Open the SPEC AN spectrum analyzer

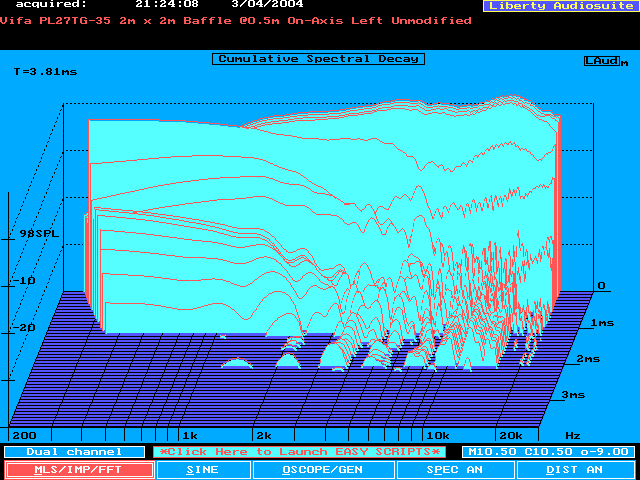click(x=456, y=469)
